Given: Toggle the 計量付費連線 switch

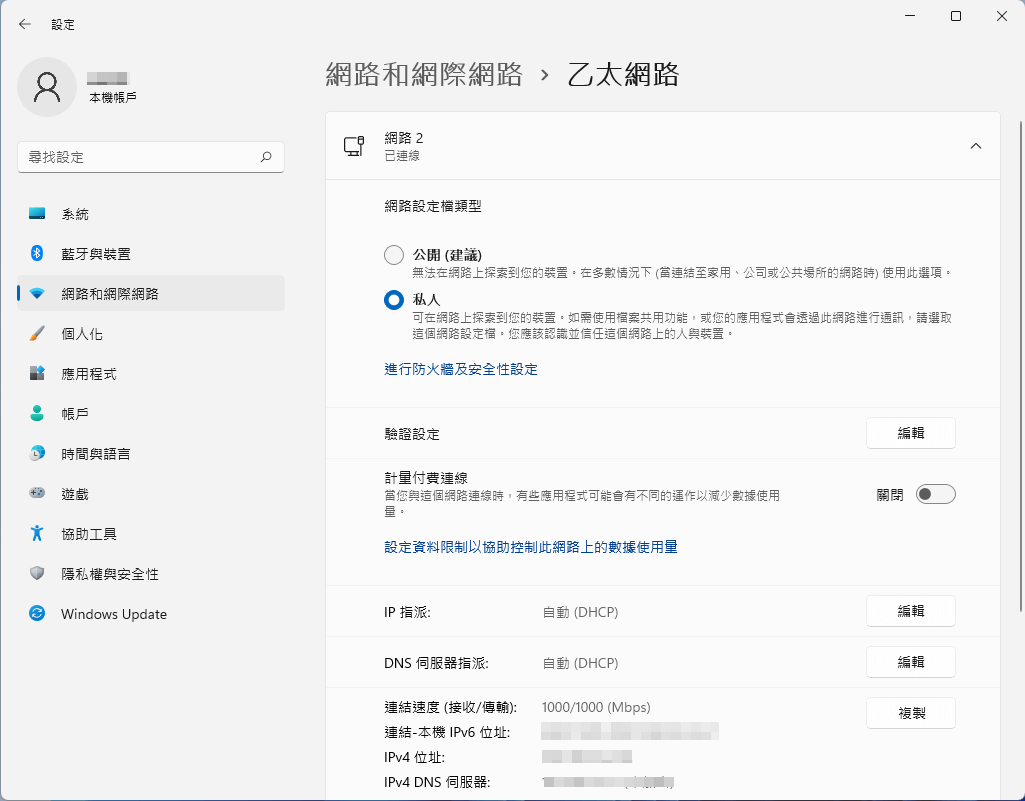Looking at the screenshot, I should click(935, 494).
